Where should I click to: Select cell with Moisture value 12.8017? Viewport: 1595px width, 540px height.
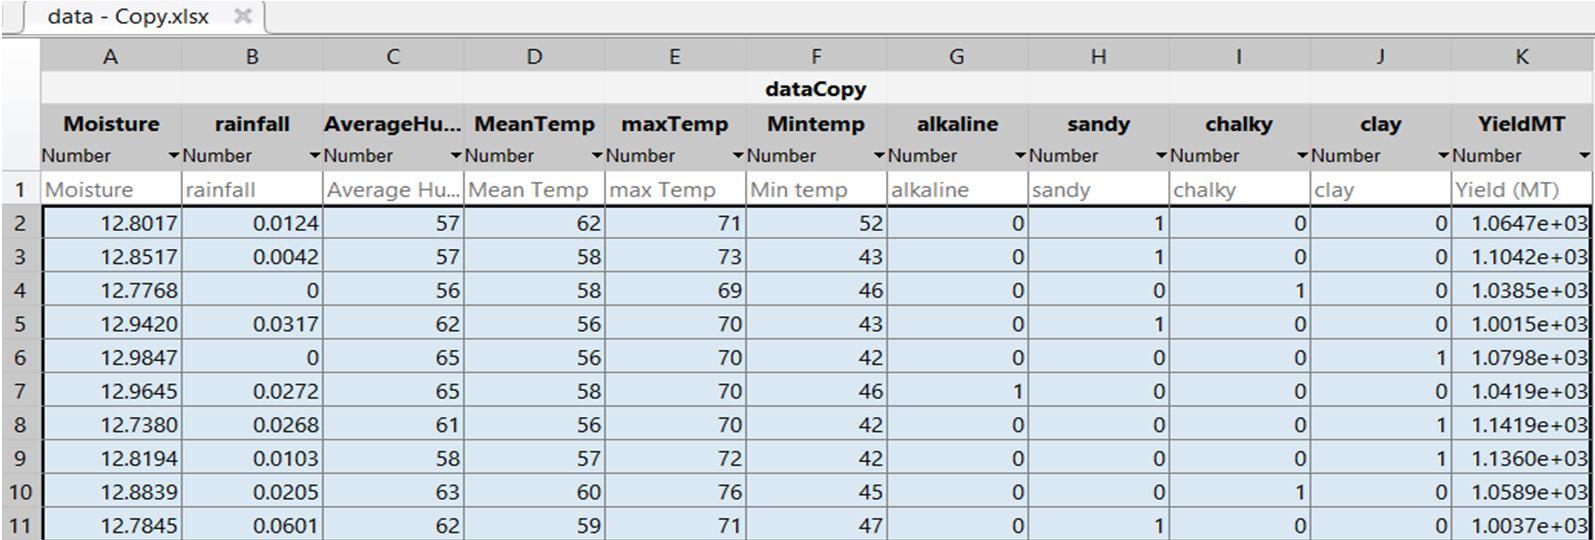111,223
